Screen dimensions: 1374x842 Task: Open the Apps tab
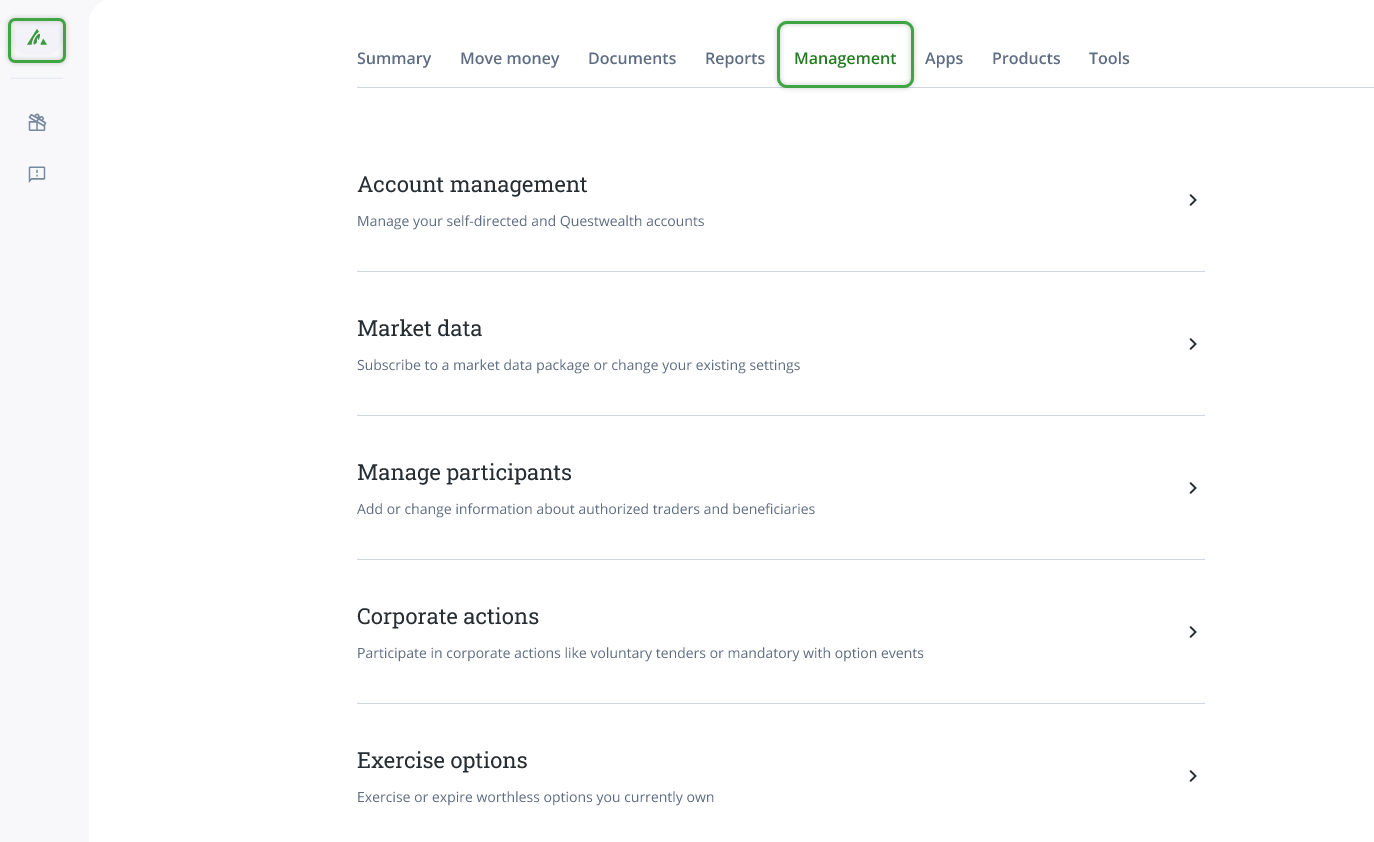point(944,58)
